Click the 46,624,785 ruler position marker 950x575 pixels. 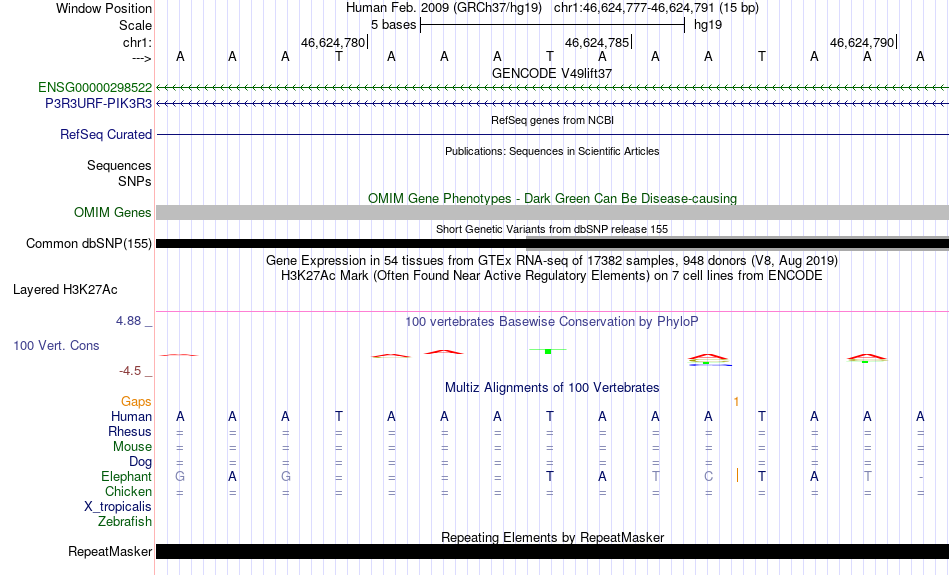(x=598, y=42)
